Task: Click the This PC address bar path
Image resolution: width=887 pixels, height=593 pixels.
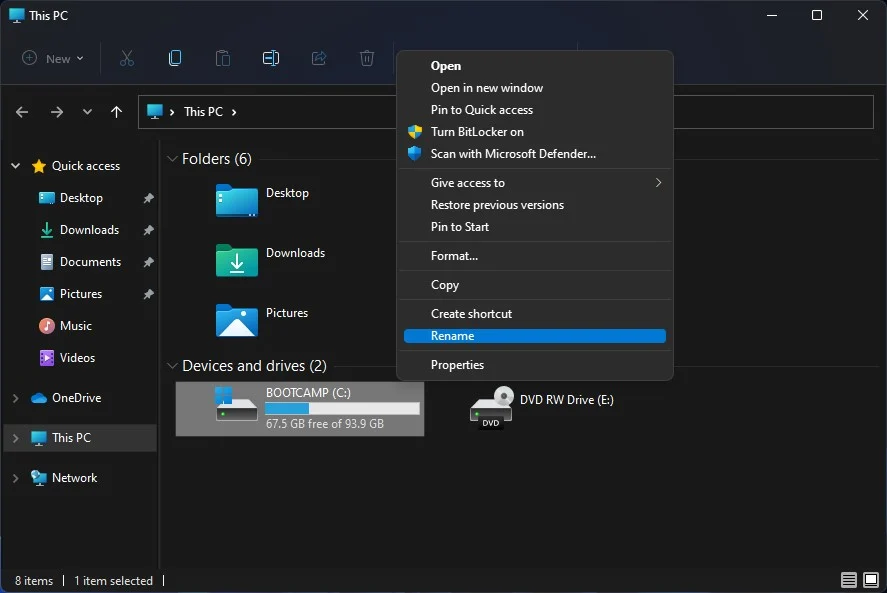Action: pos(203,112)
